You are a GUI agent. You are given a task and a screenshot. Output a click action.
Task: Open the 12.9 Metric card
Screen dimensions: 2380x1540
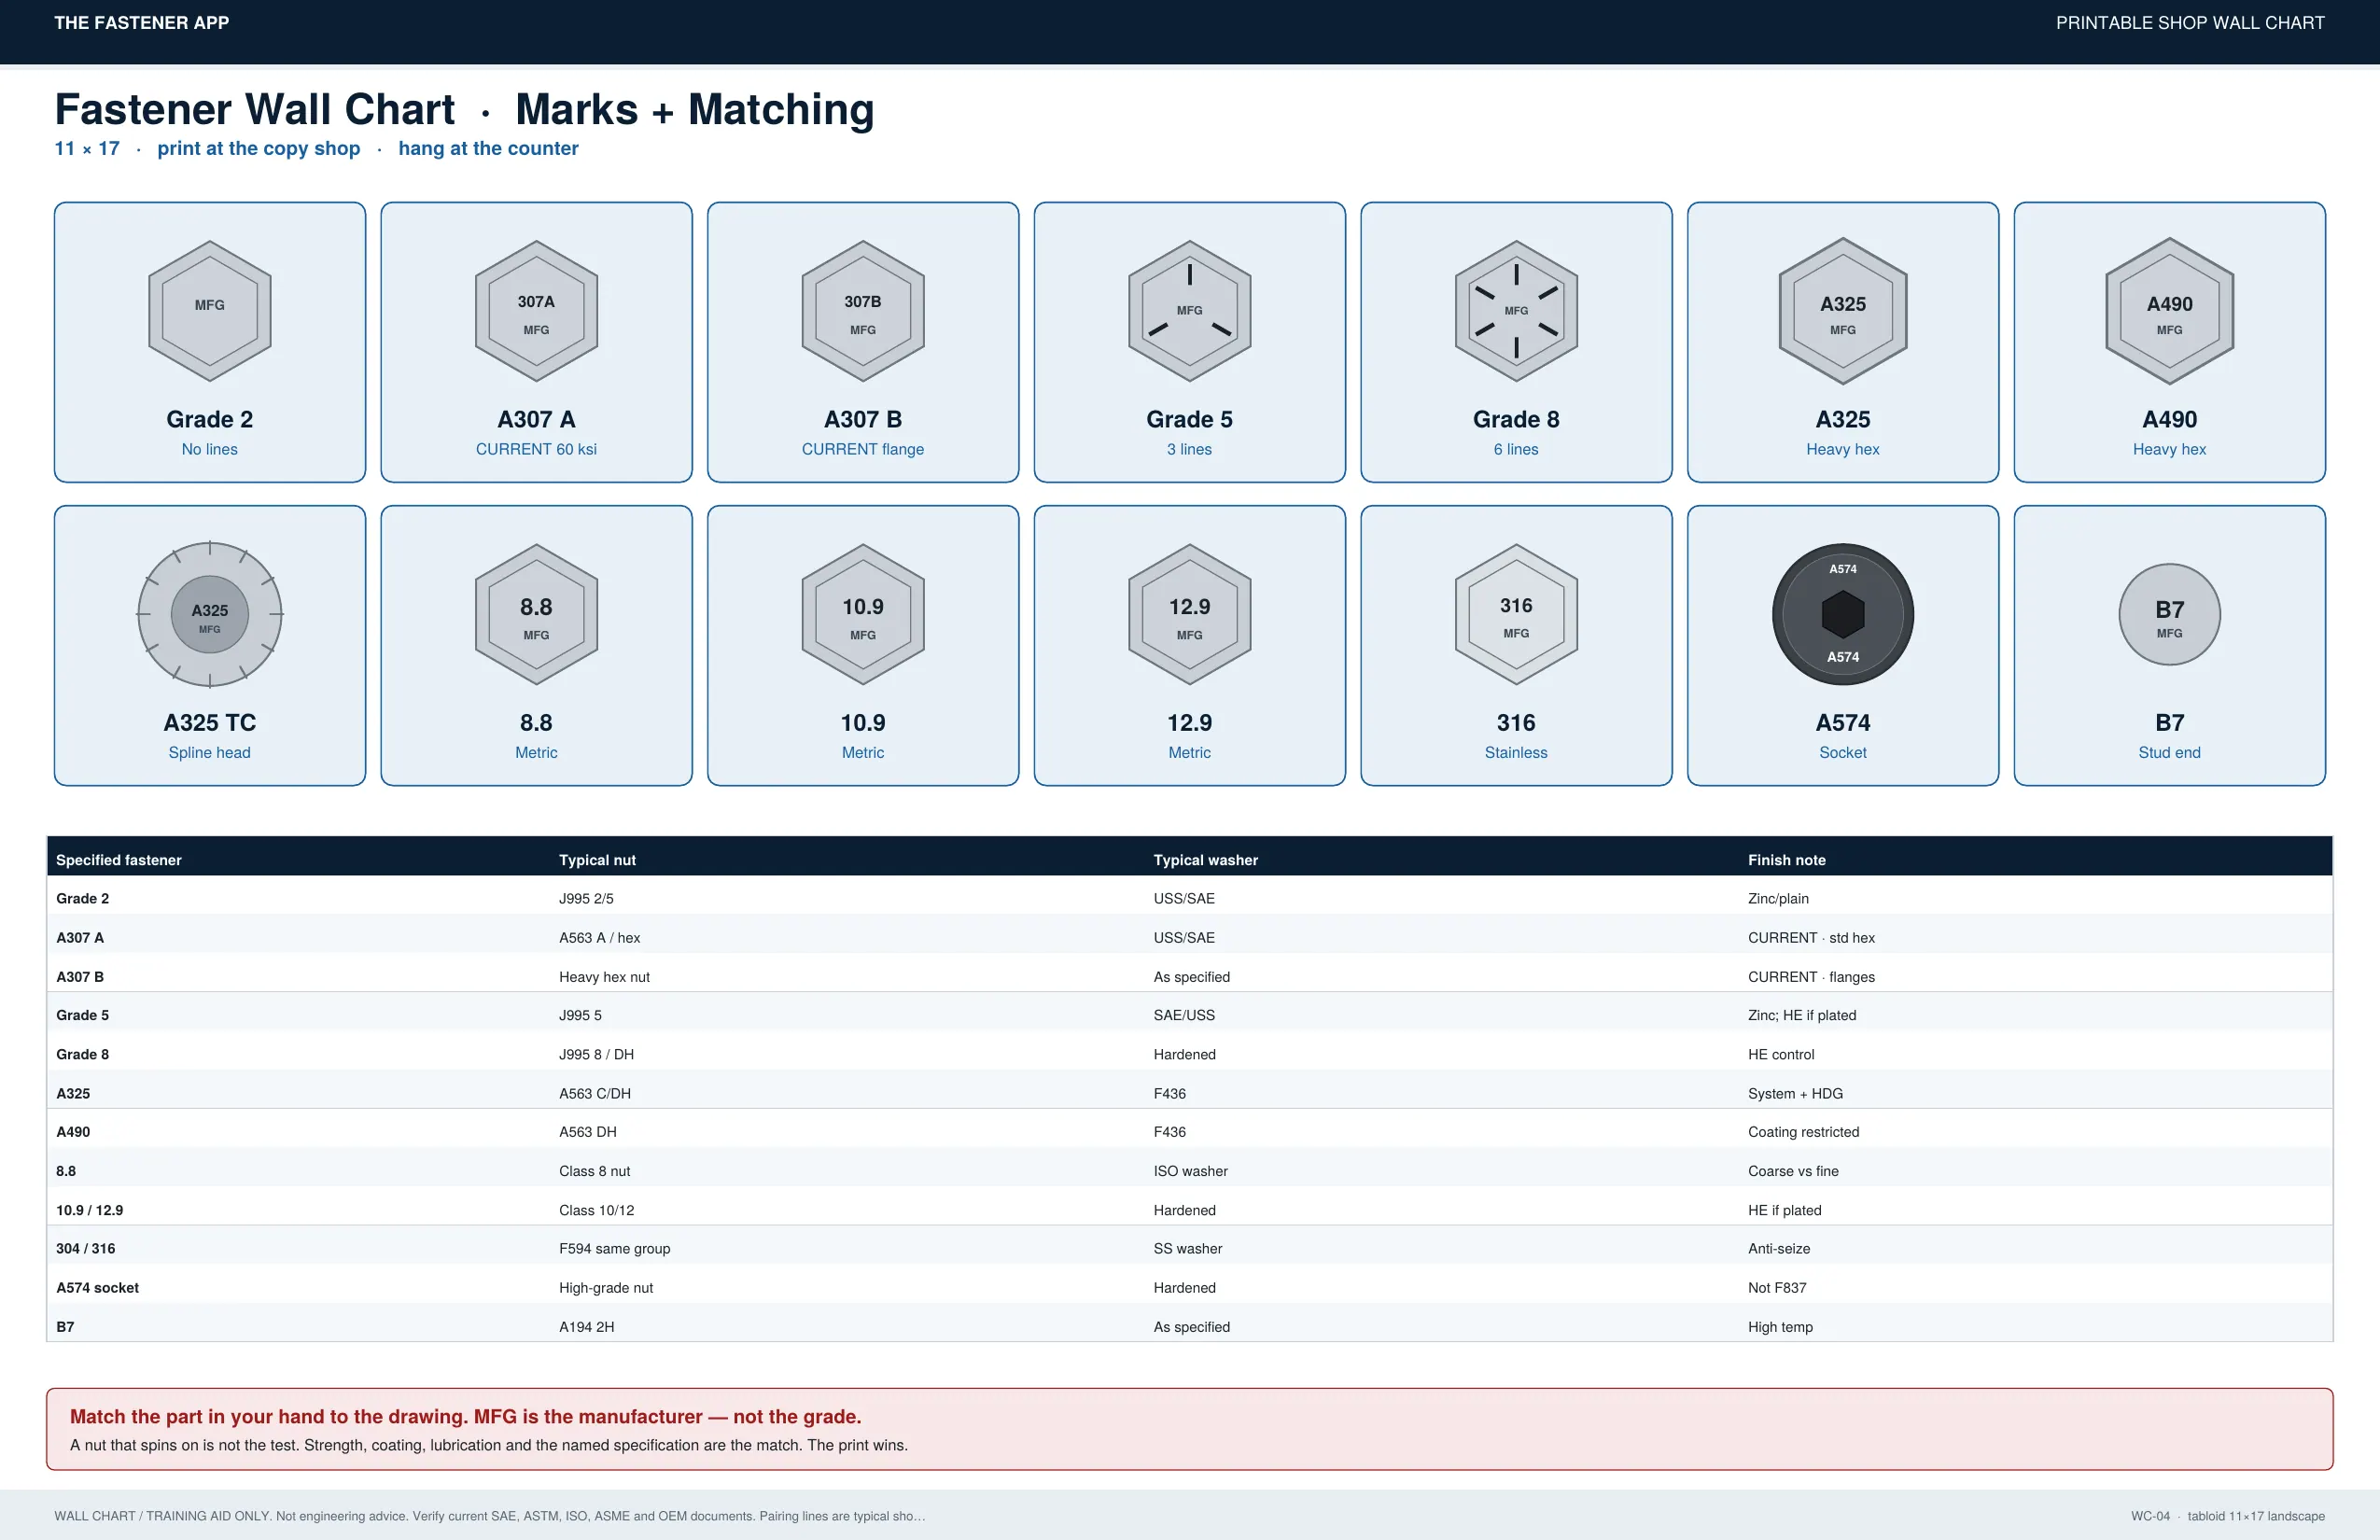[x=1189, y=645]
